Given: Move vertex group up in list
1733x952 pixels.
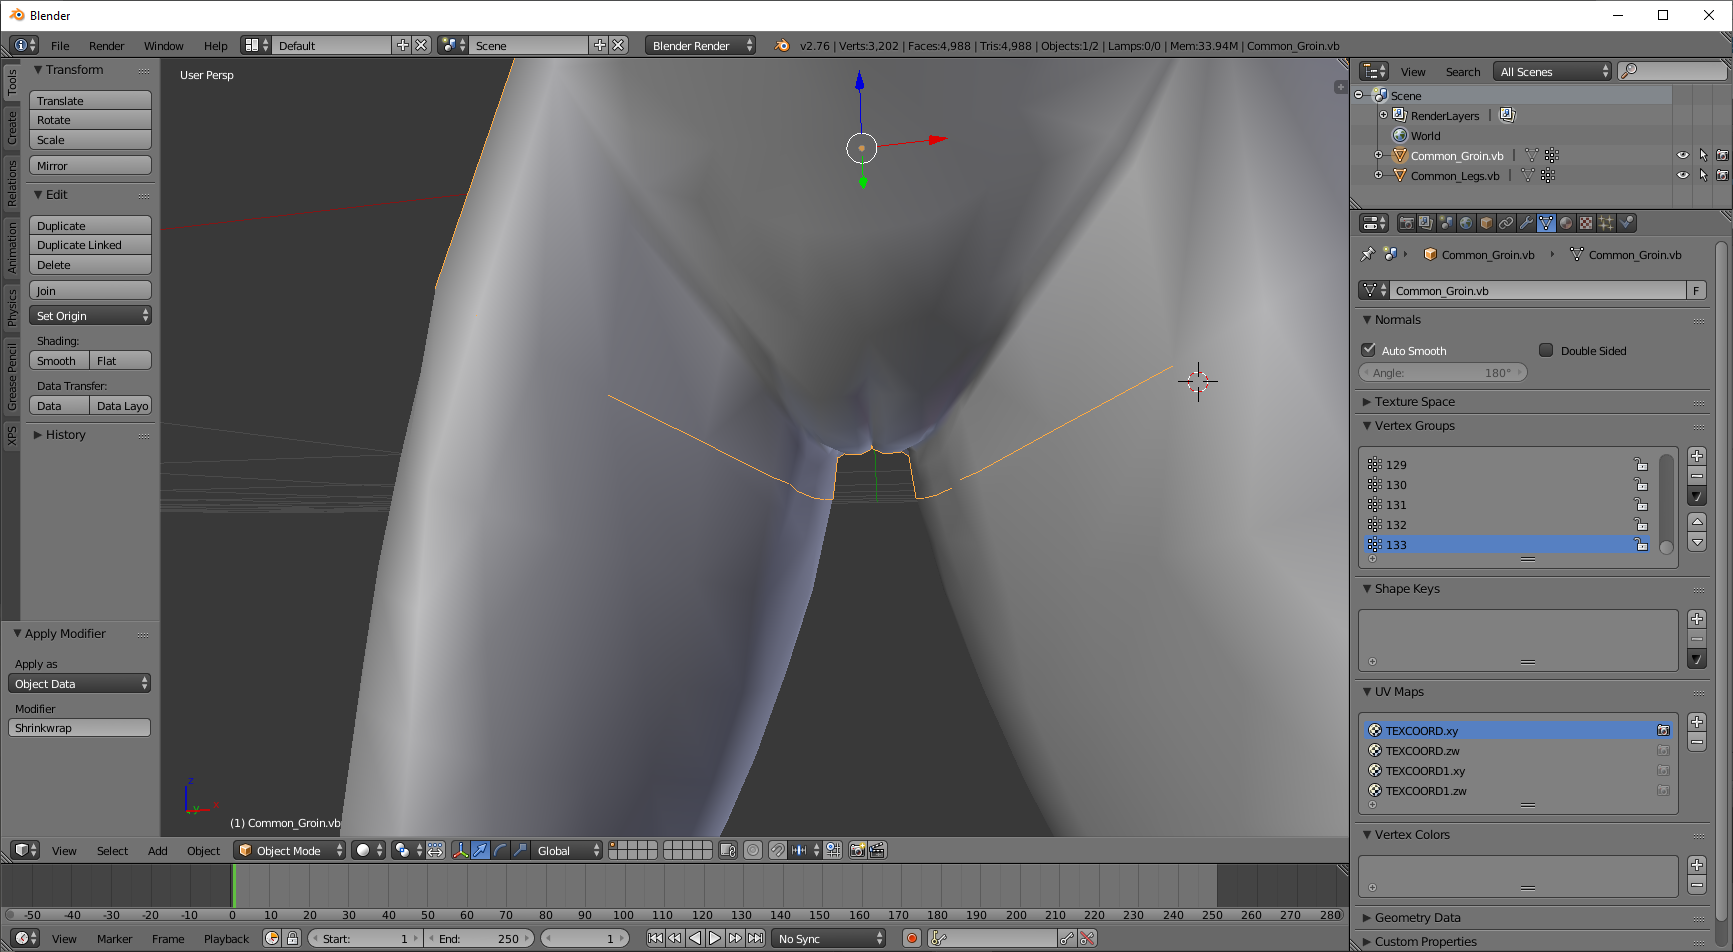Looking at the screenshot, I should (x=1697, y=522).
